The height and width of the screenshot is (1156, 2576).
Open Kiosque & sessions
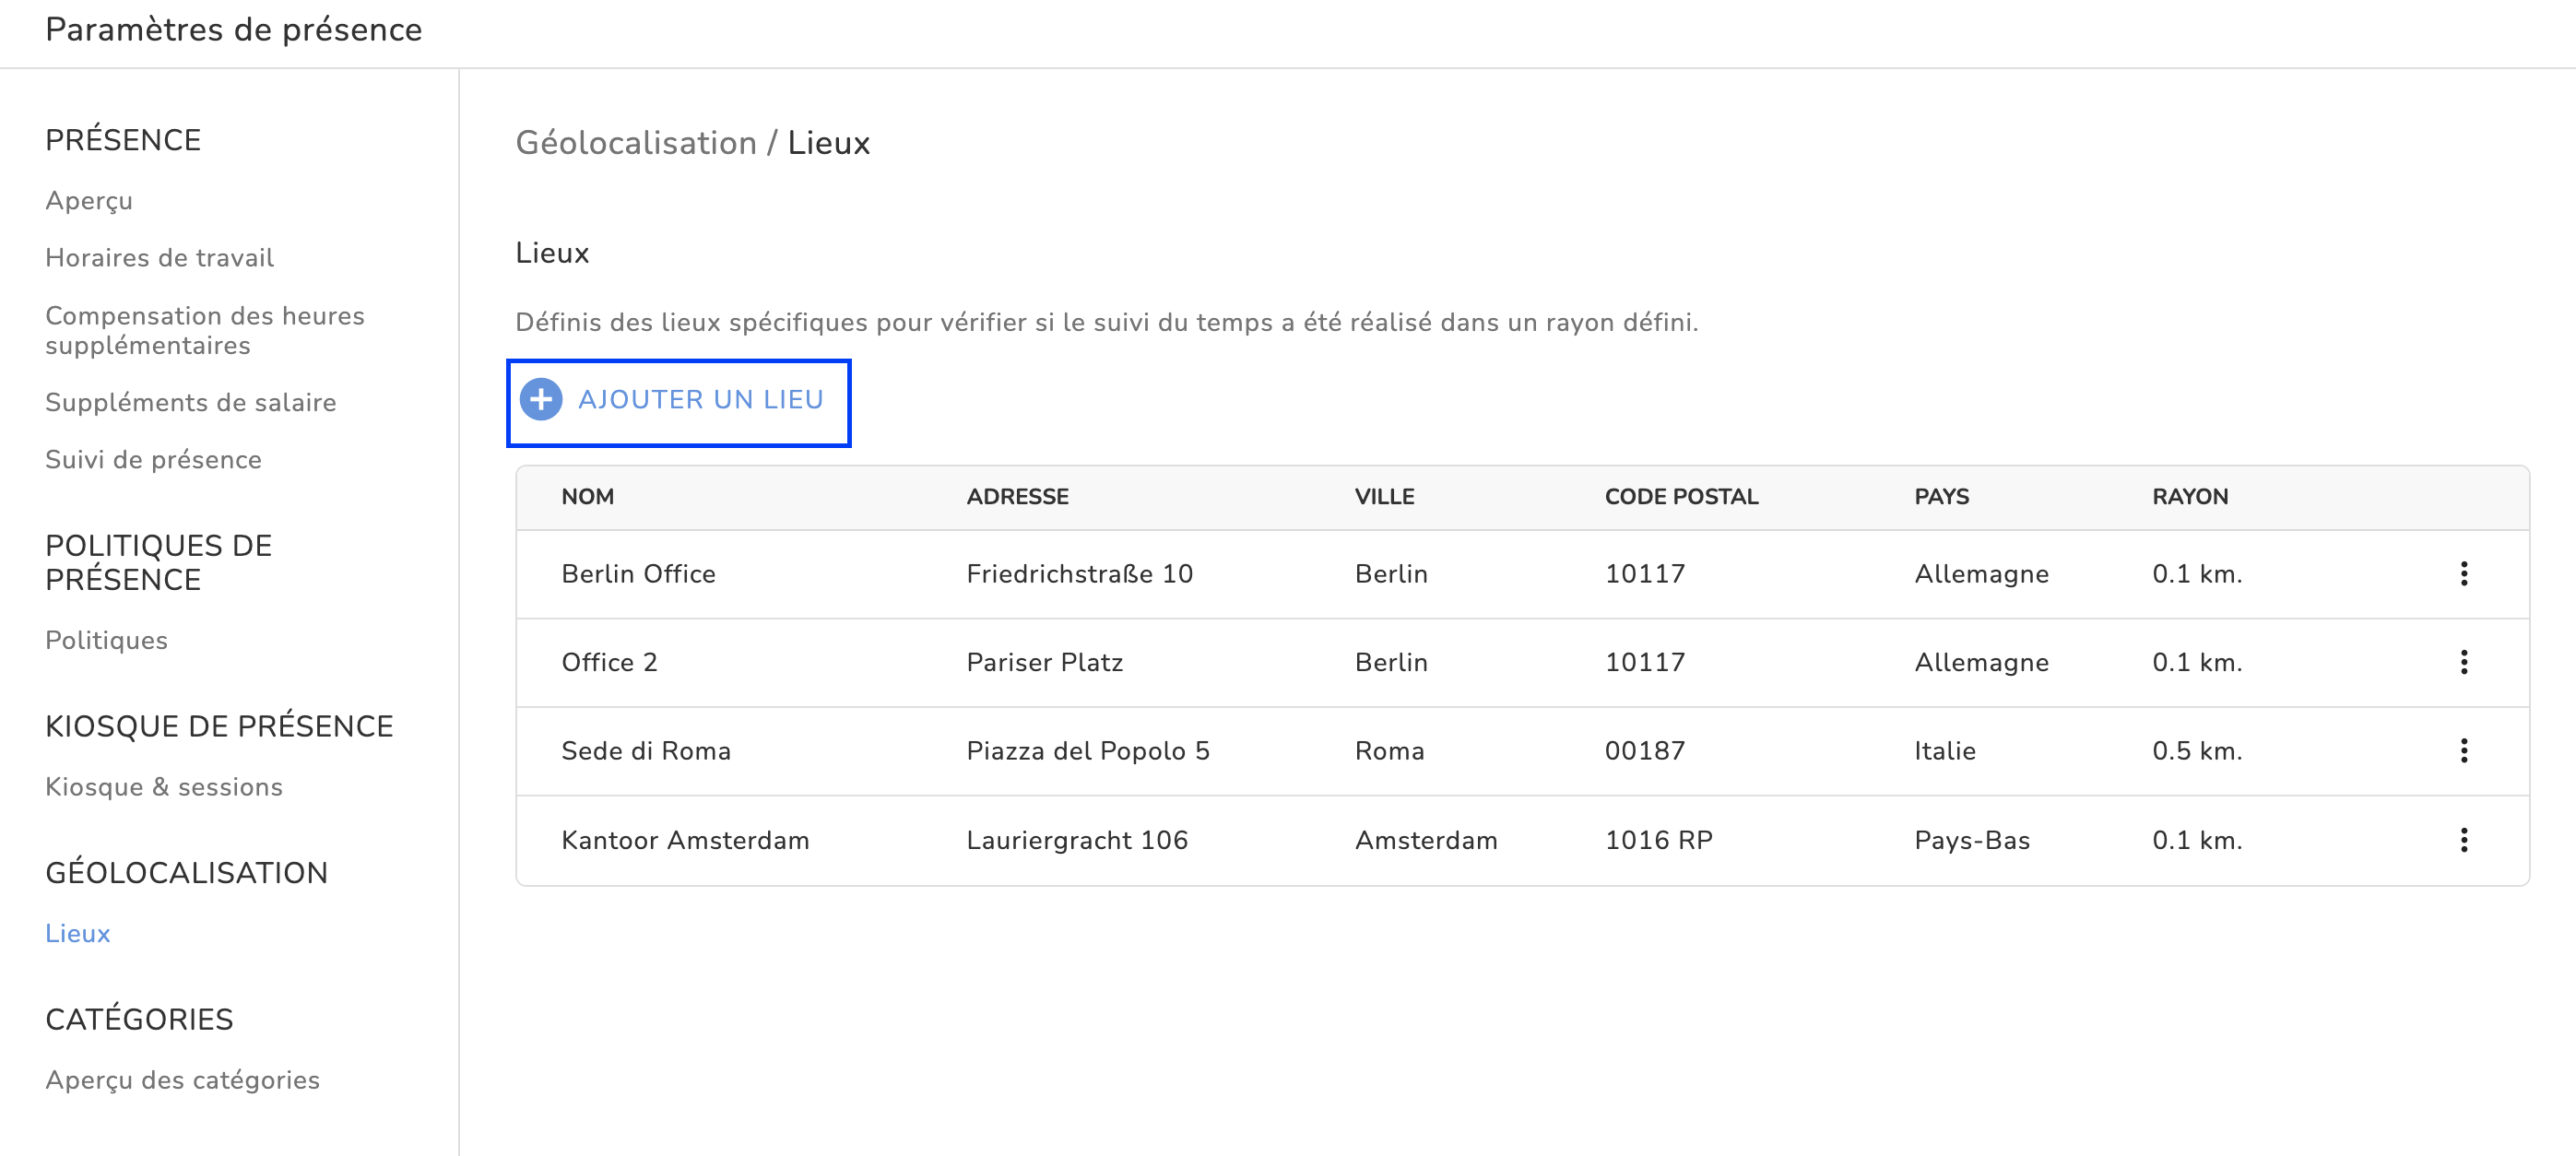pyautogui.click(x=164, y=787)
